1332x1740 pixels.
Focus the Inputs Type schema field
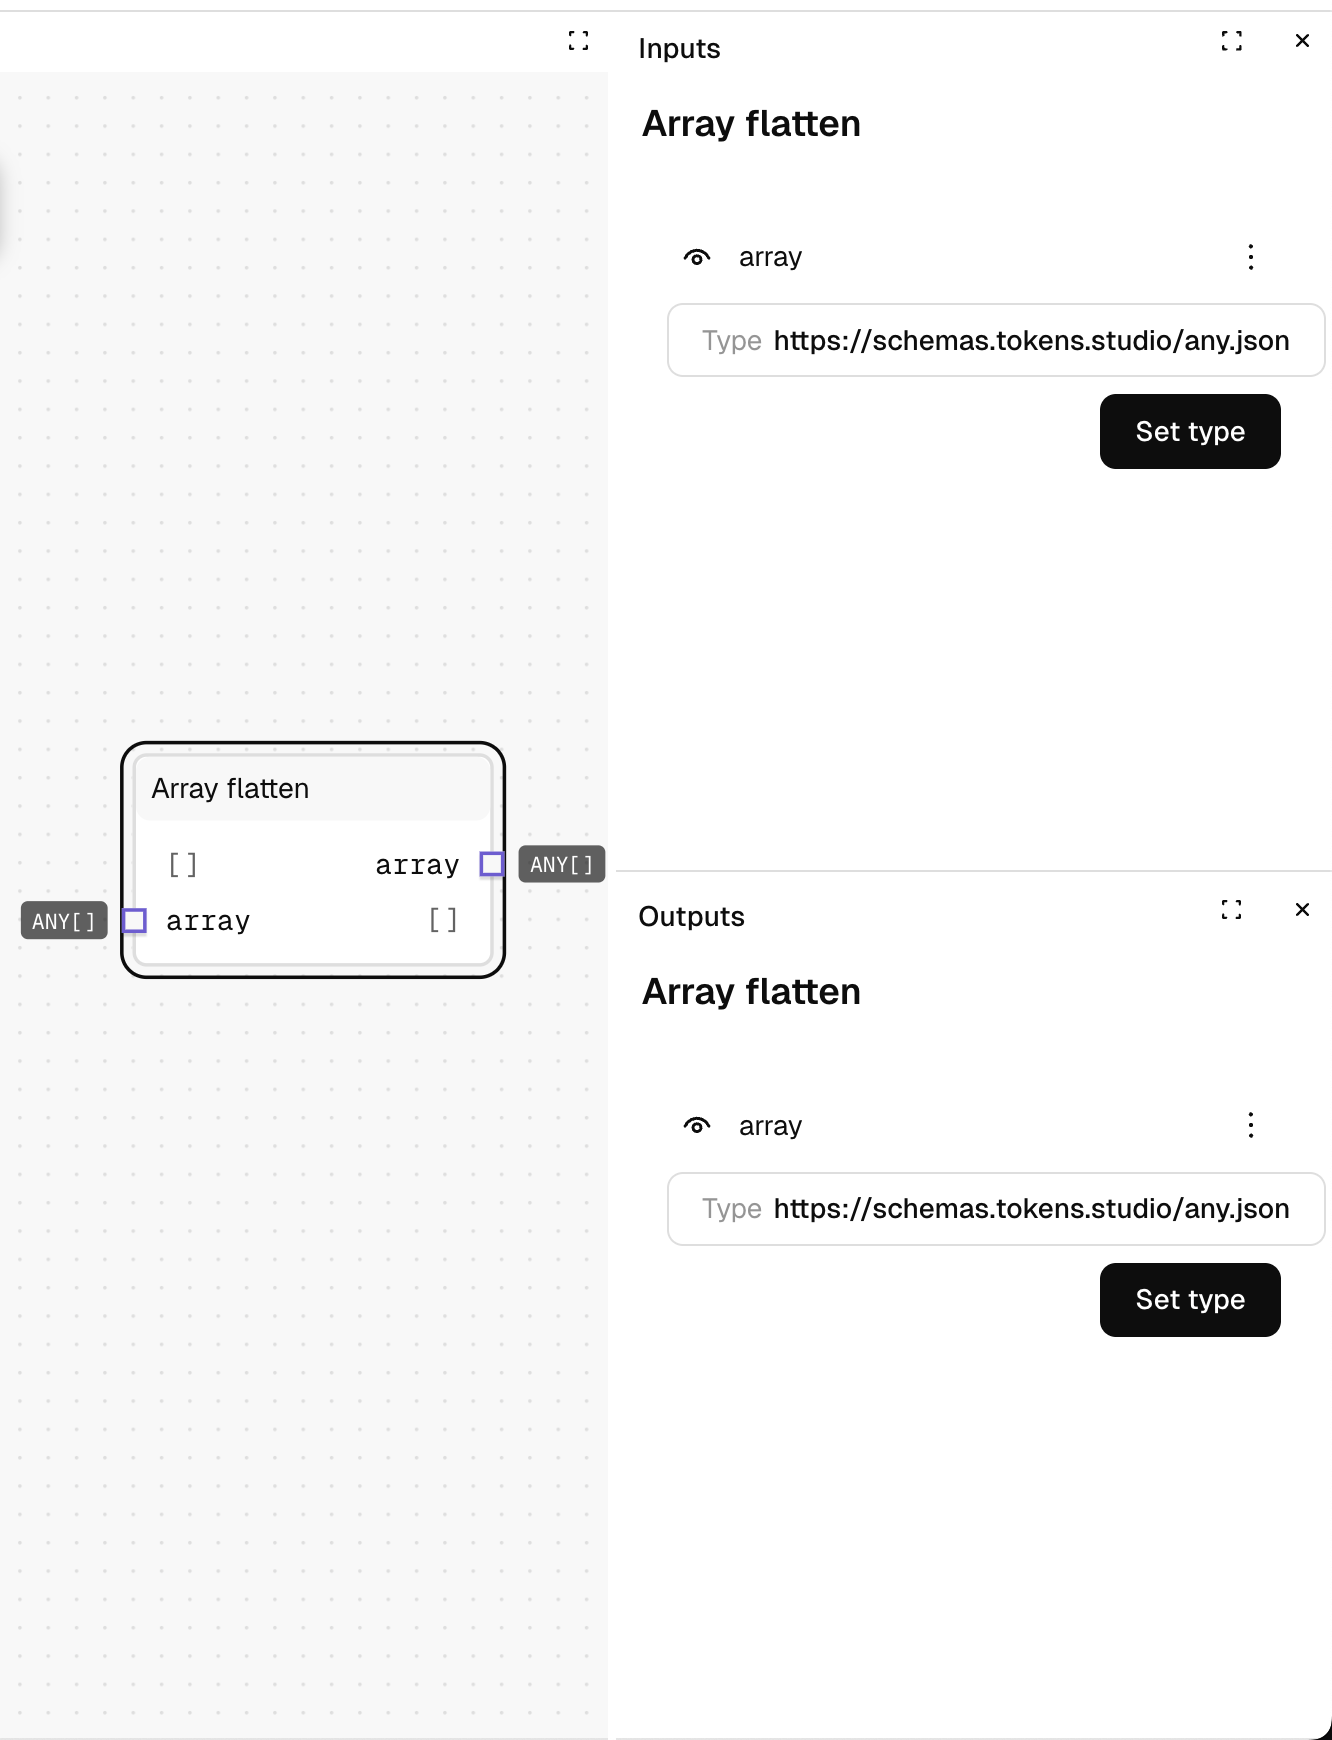tap(996, 340)
